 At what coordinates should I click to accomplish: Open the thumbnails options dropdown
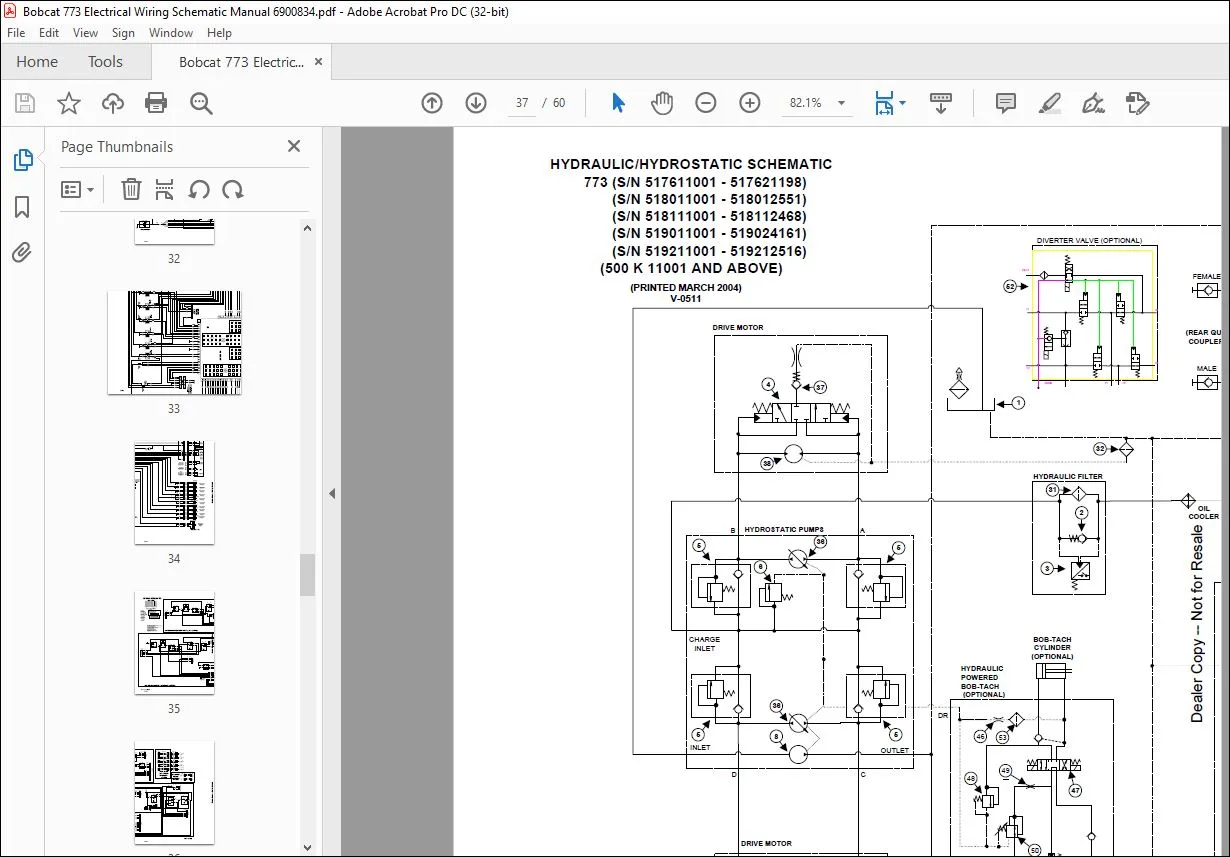click(78, 189)
